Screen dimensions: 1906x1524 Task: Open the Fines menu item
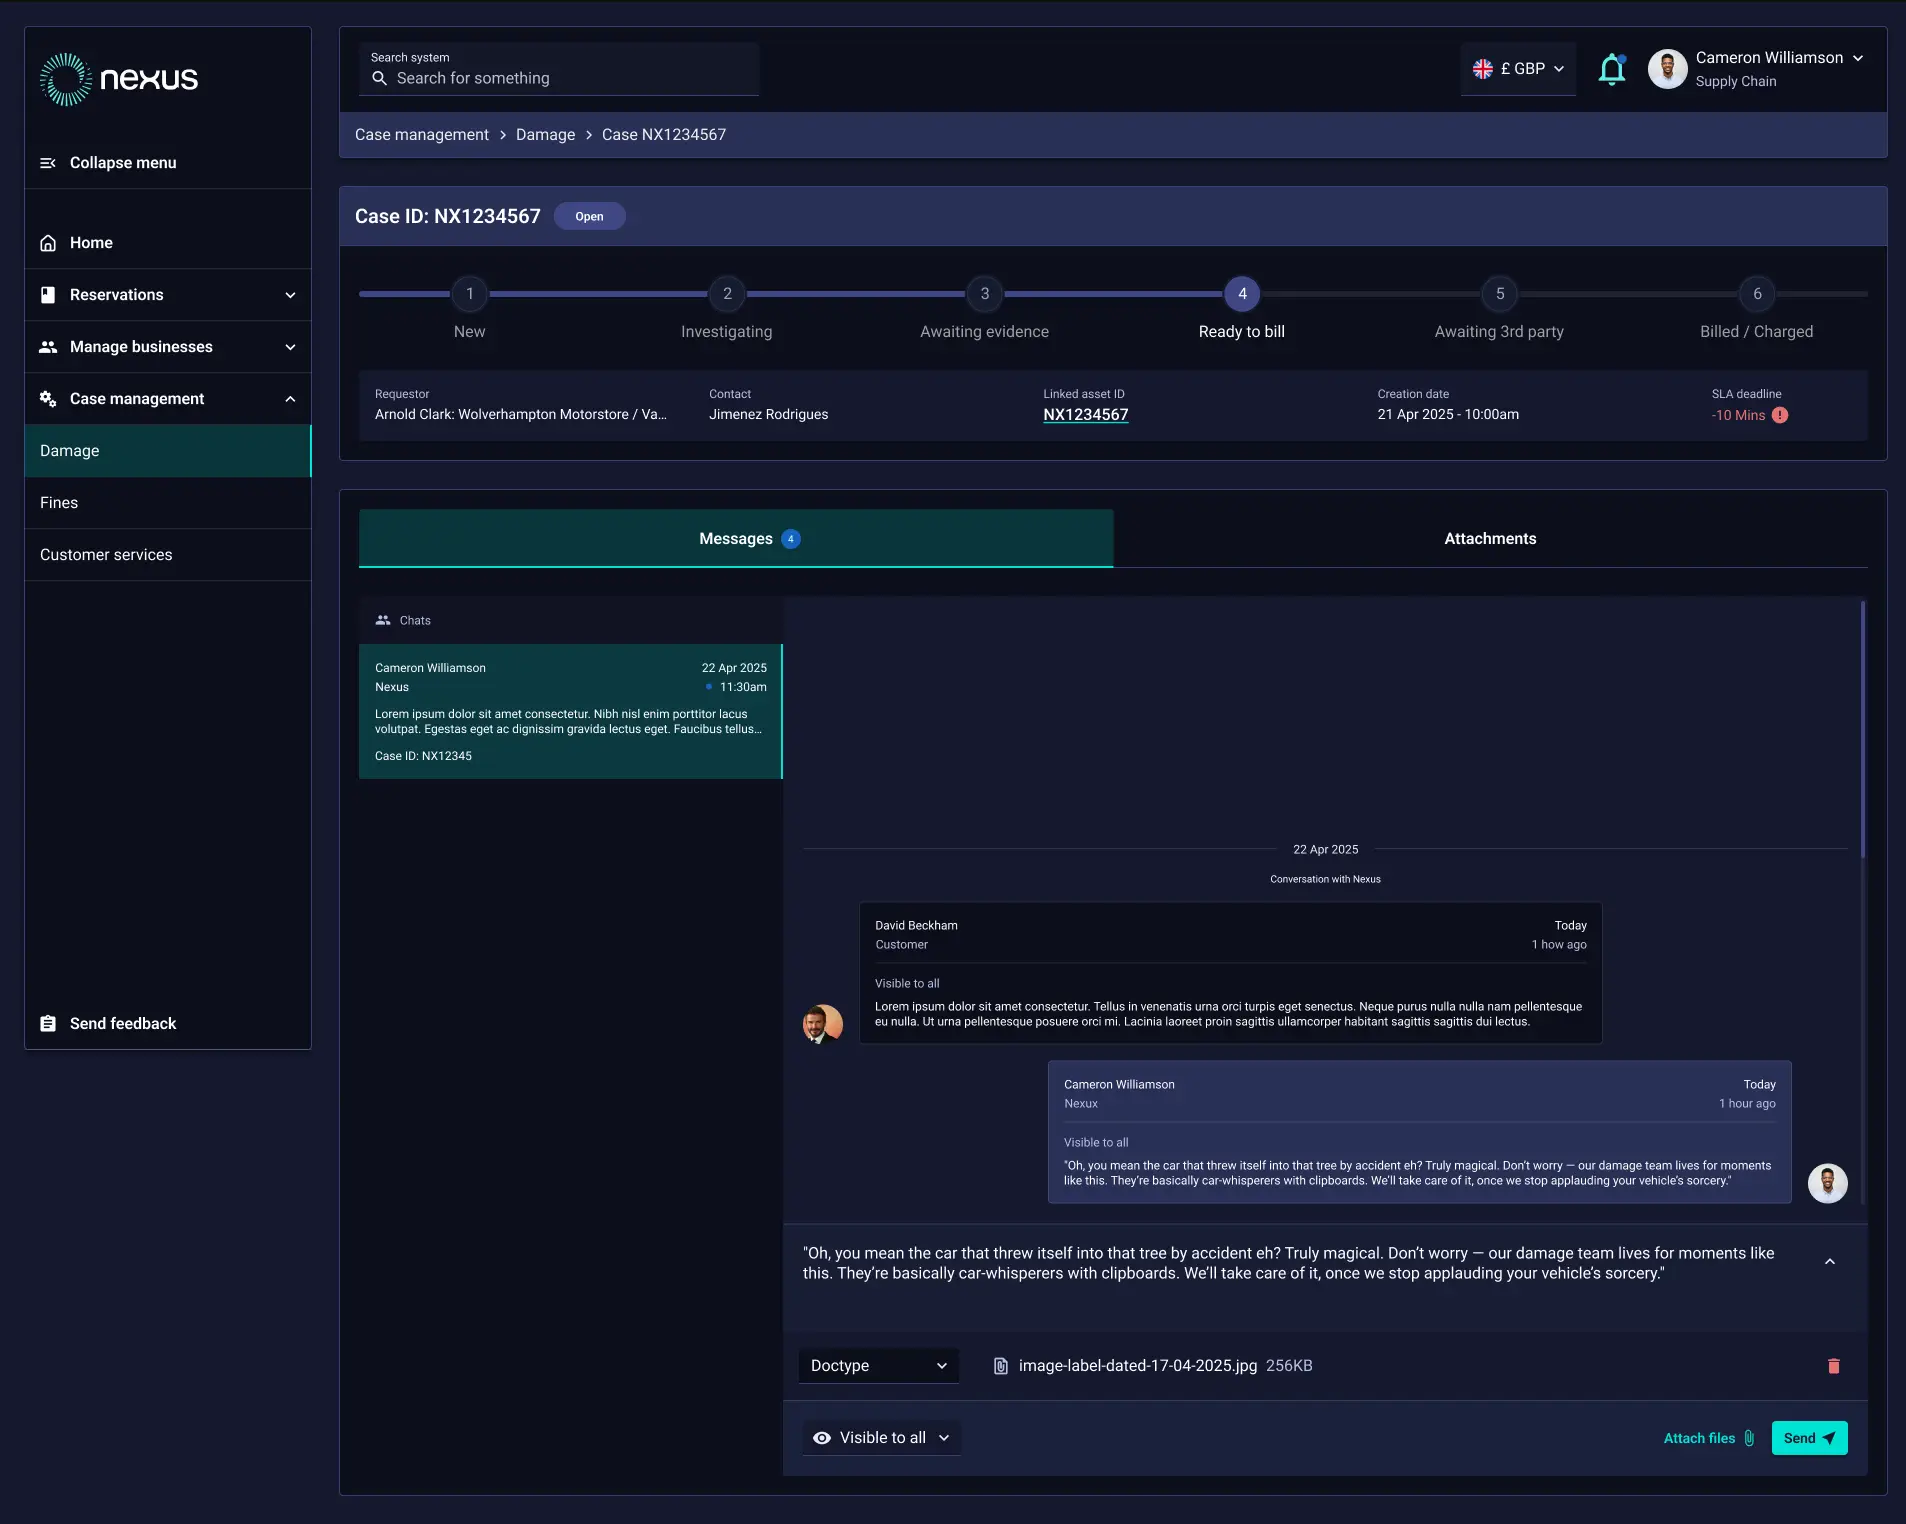click(x=59, y=503)
